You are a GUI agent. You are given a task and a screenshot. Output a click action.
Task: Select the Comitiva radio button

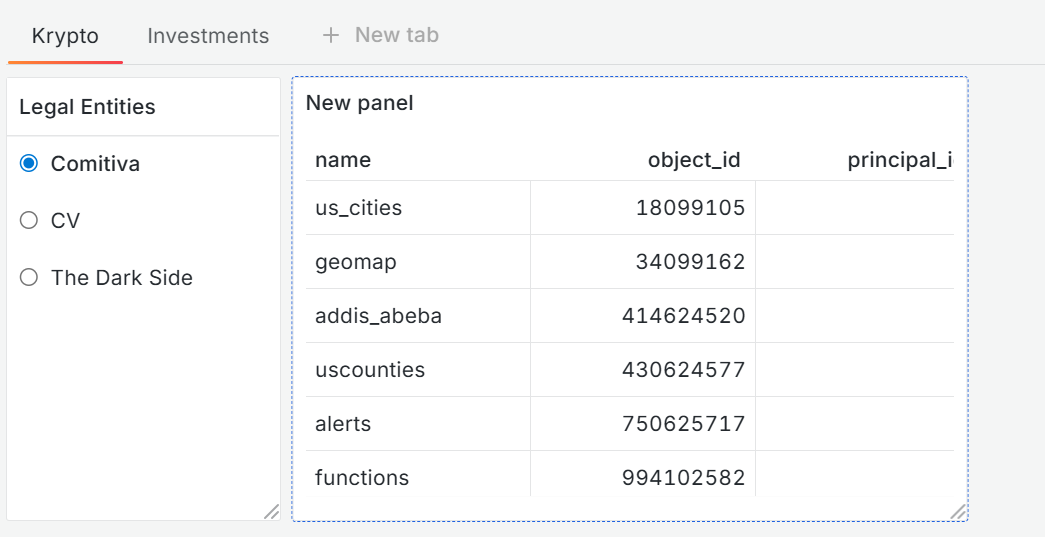click(x=29, y=163)
